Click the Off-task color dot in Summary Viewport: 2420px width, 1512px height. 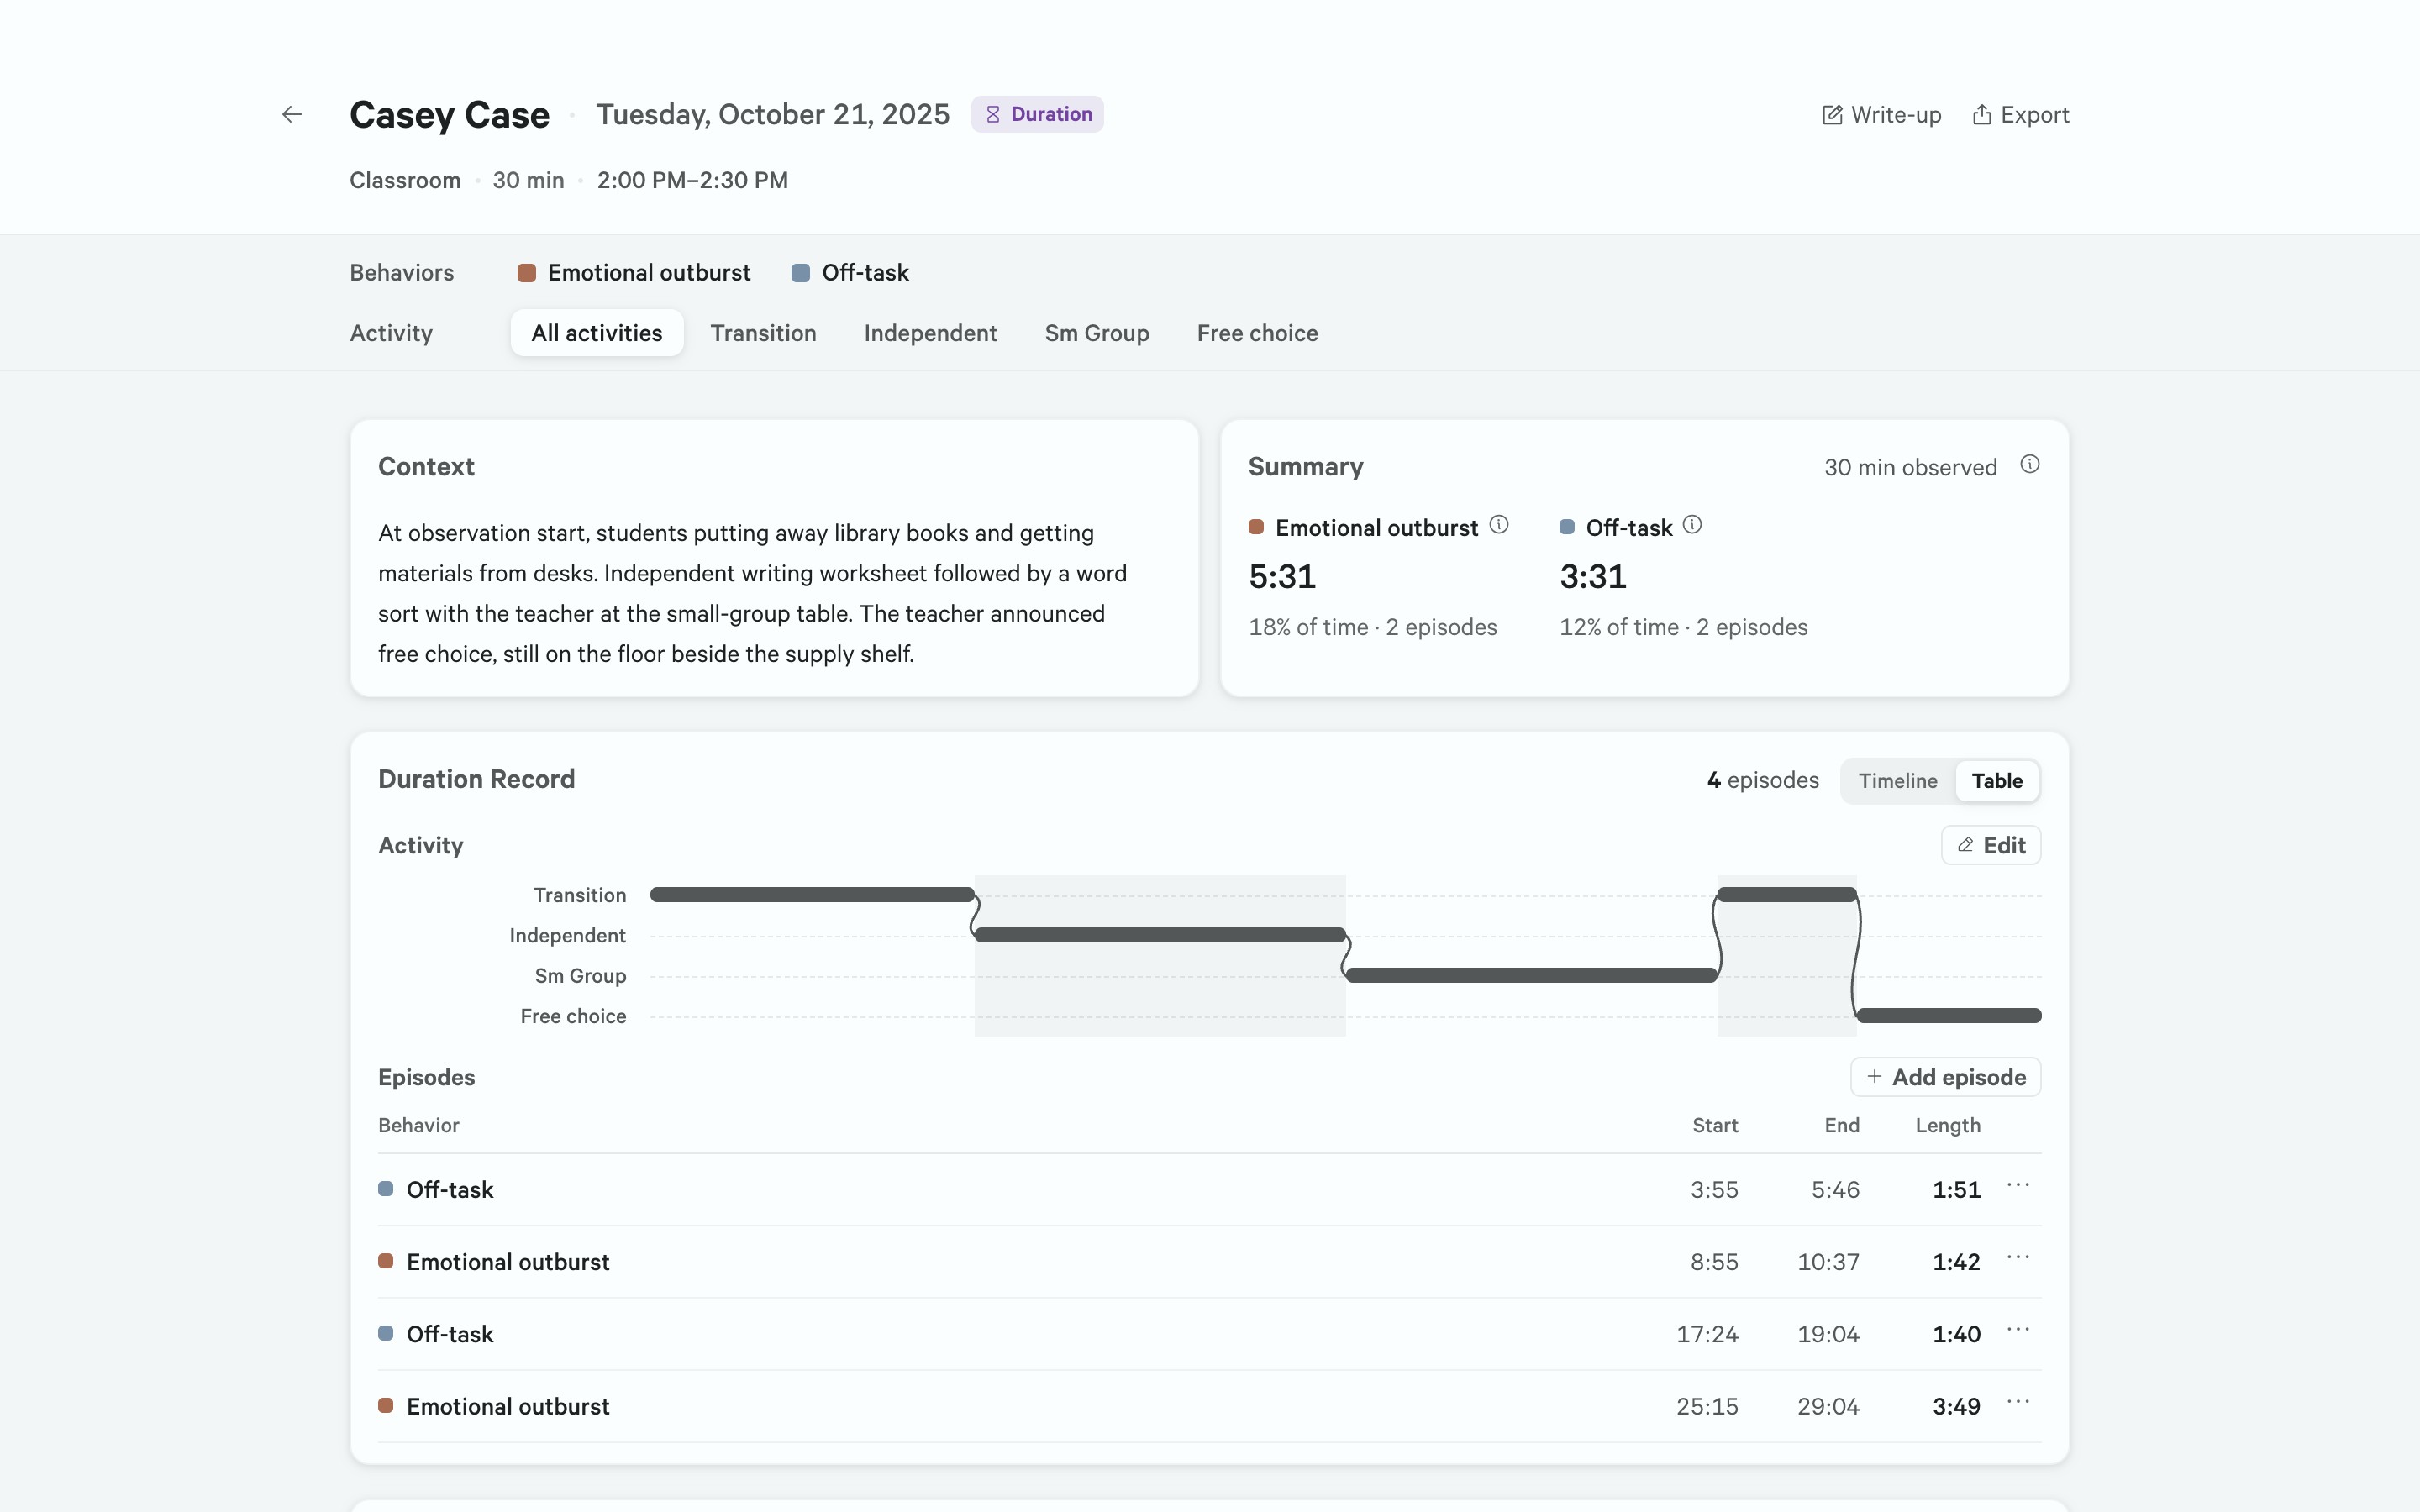[1567, 527]
